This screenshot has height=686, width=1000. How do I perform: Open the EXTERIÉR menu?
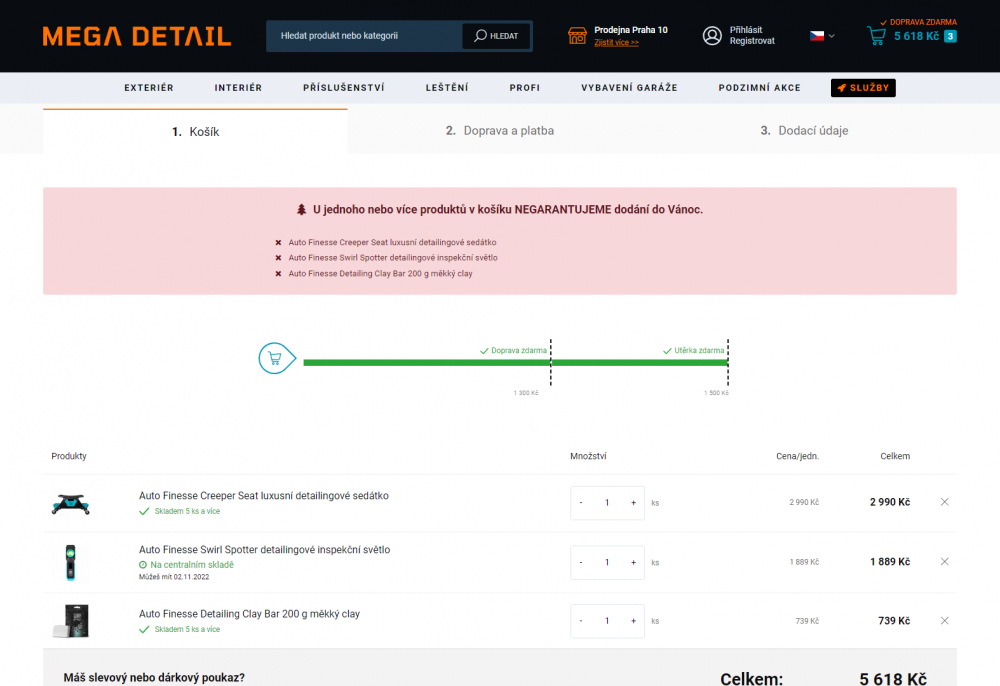(x=149, y=88)
